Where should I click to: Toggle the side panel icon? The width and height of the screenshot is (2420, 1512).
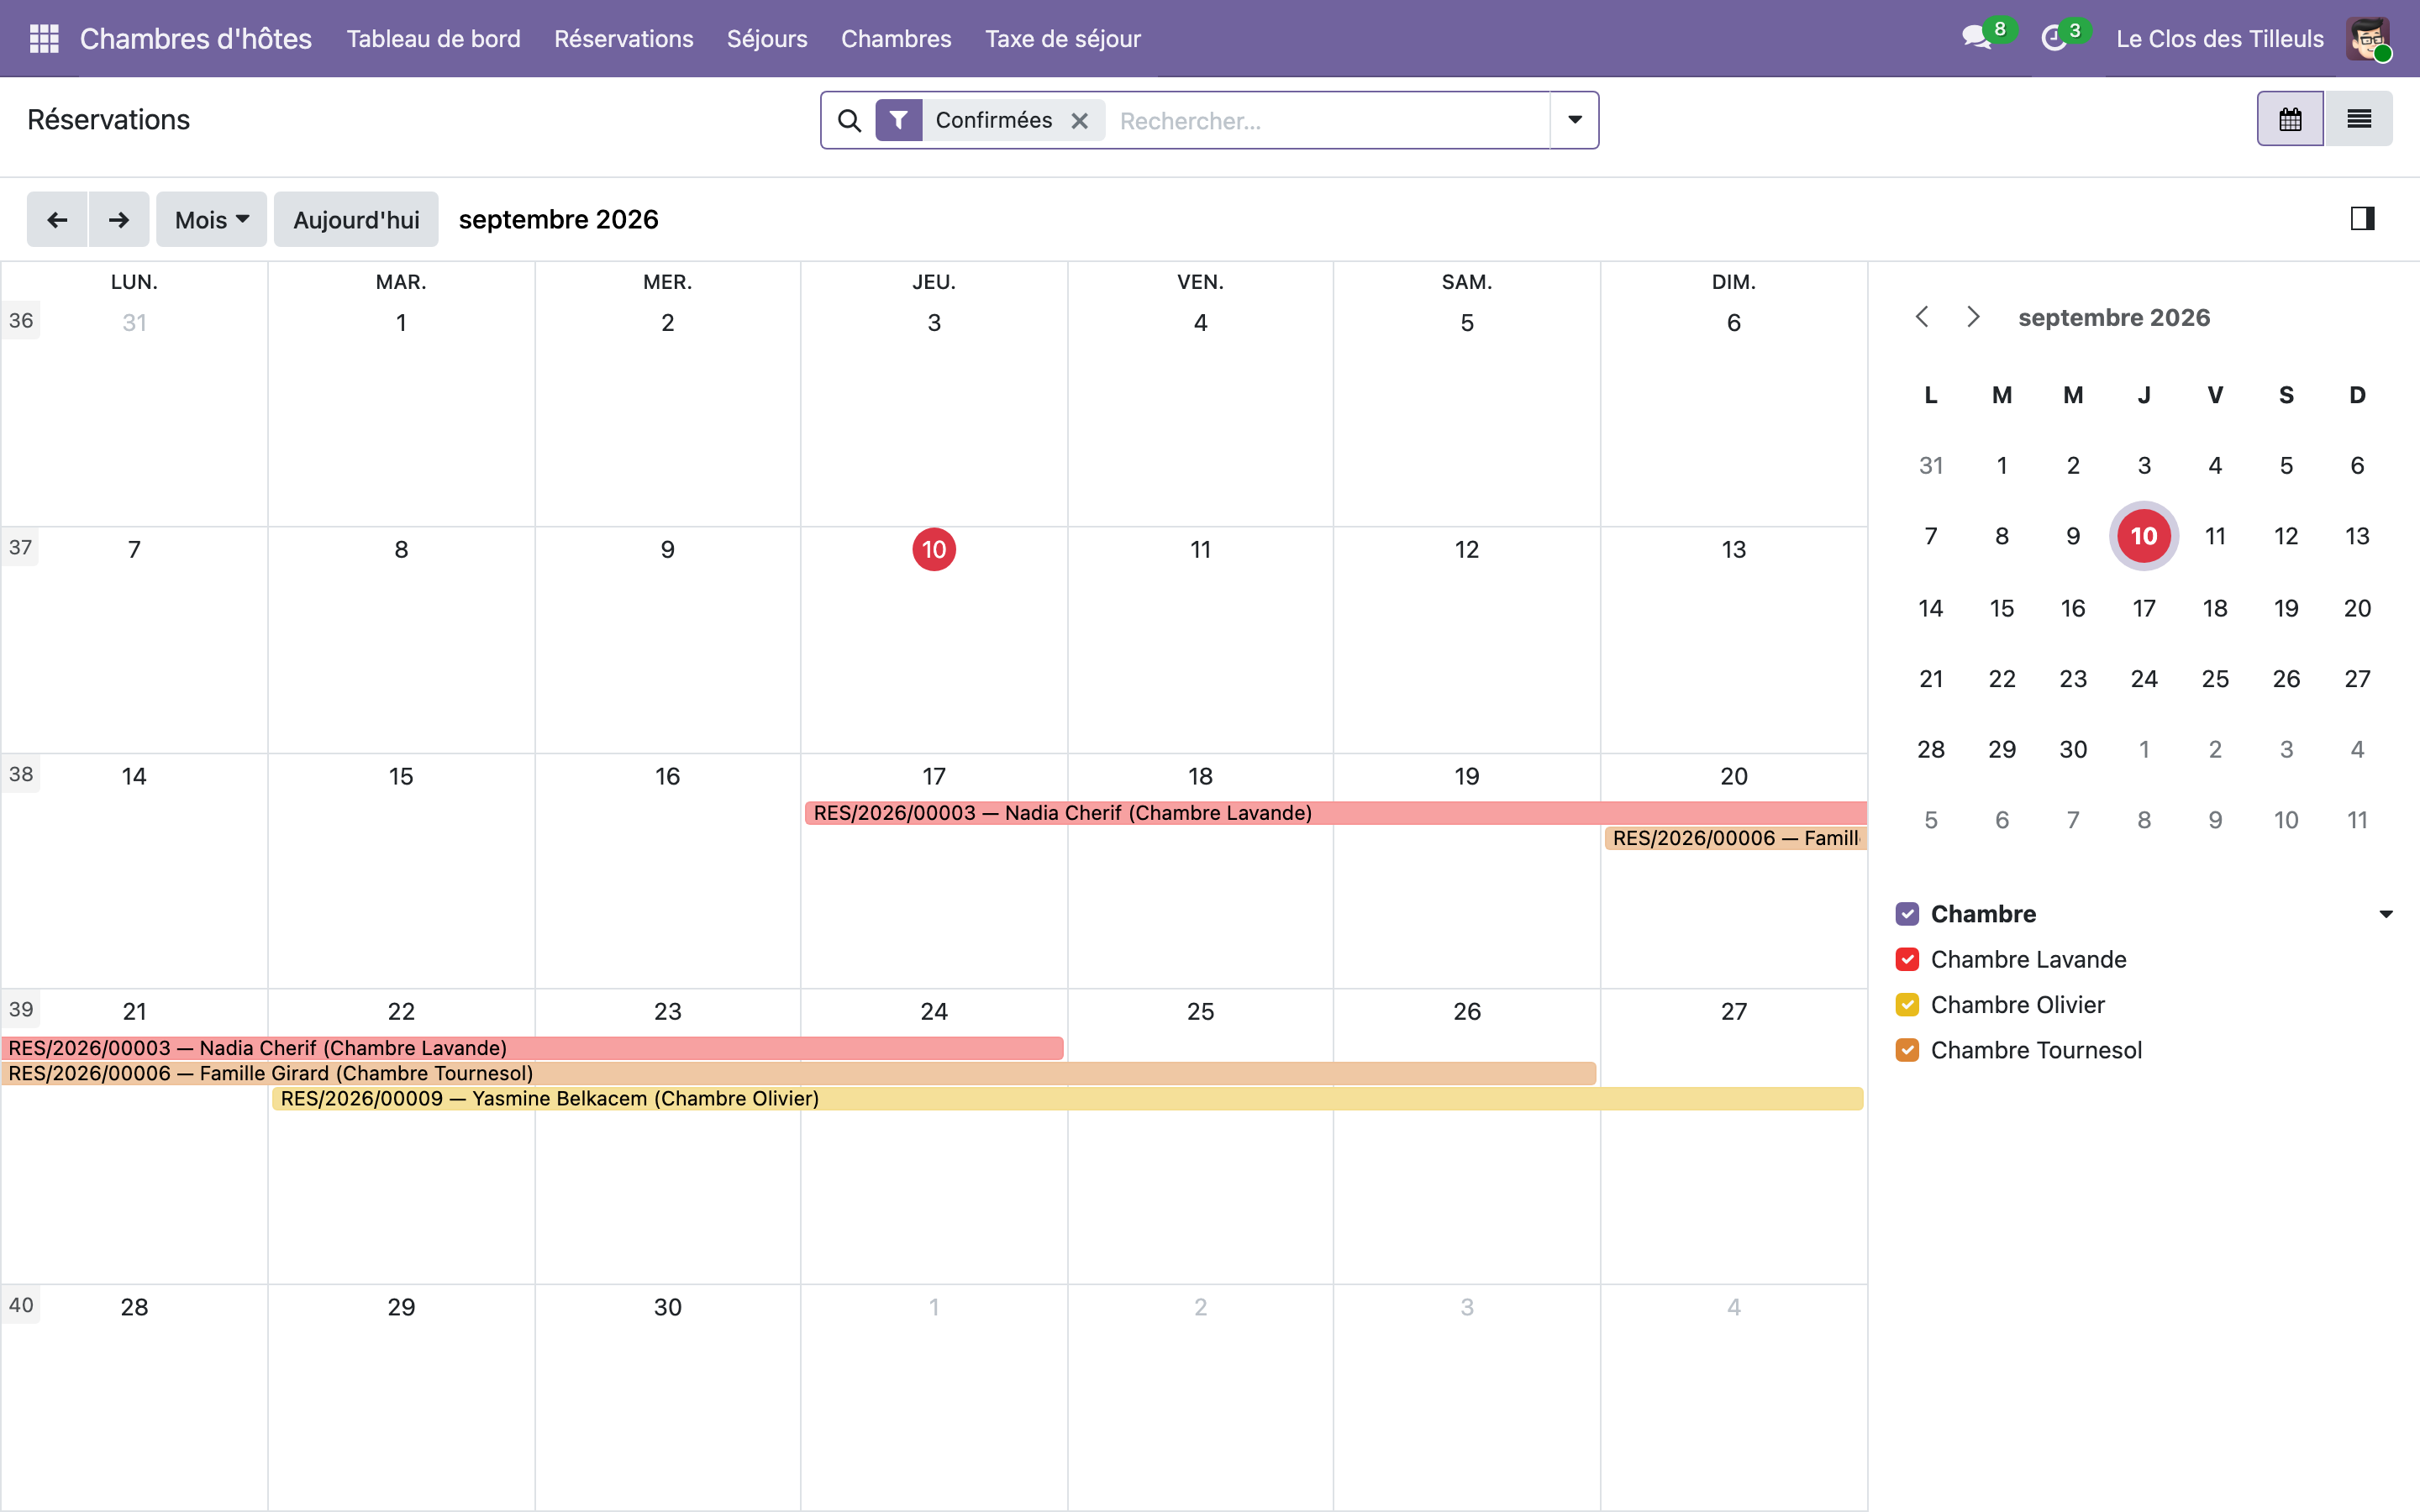pyautogui.click(x=2362, y=218)
